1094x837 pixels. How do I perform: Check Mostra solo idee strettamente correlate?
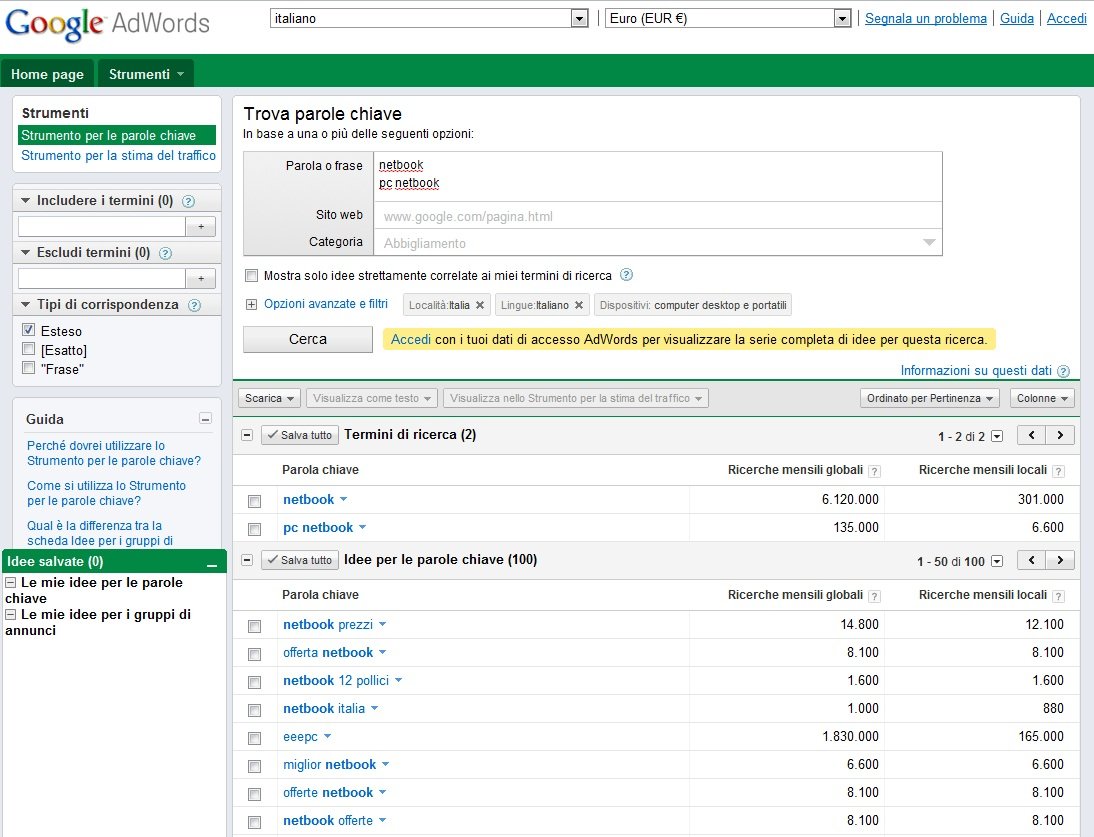251,276
